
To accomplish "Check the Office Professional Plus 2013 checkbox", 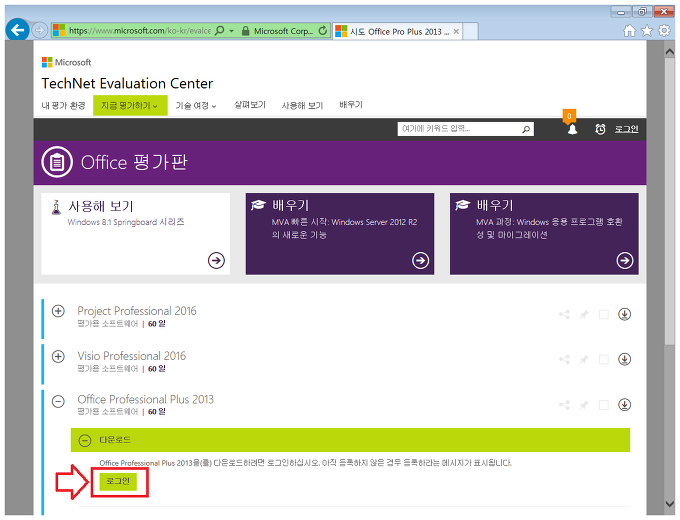I will (x=604, y=405).
